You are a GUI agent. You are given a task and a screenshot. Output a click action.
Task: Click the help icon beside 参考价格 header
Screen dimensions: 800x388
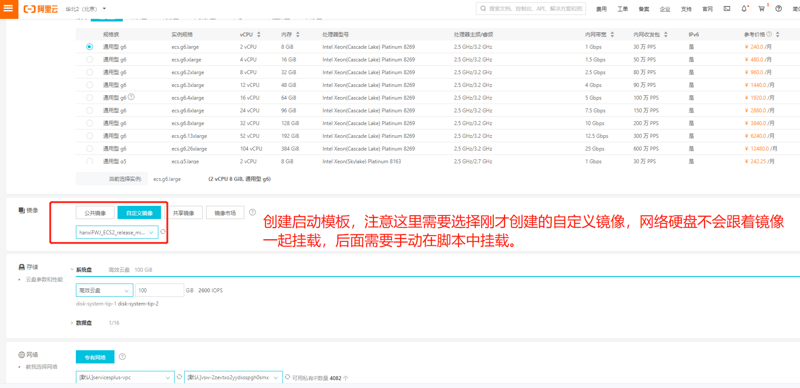(x=769, y=34)
